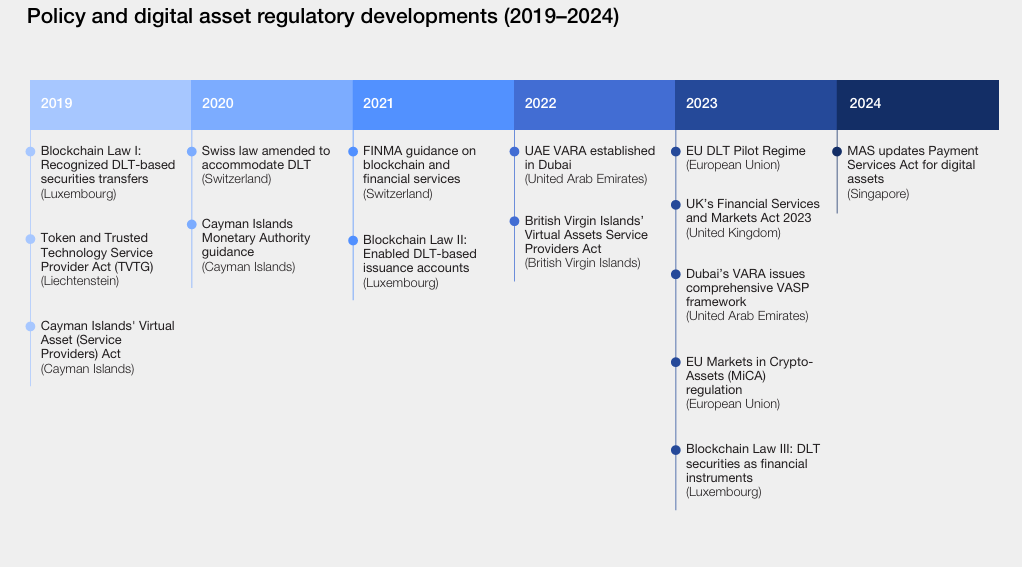Click the dot beside Dubai's VARA VASP framework
This screenshot has height=567, width=1022.
675,274
